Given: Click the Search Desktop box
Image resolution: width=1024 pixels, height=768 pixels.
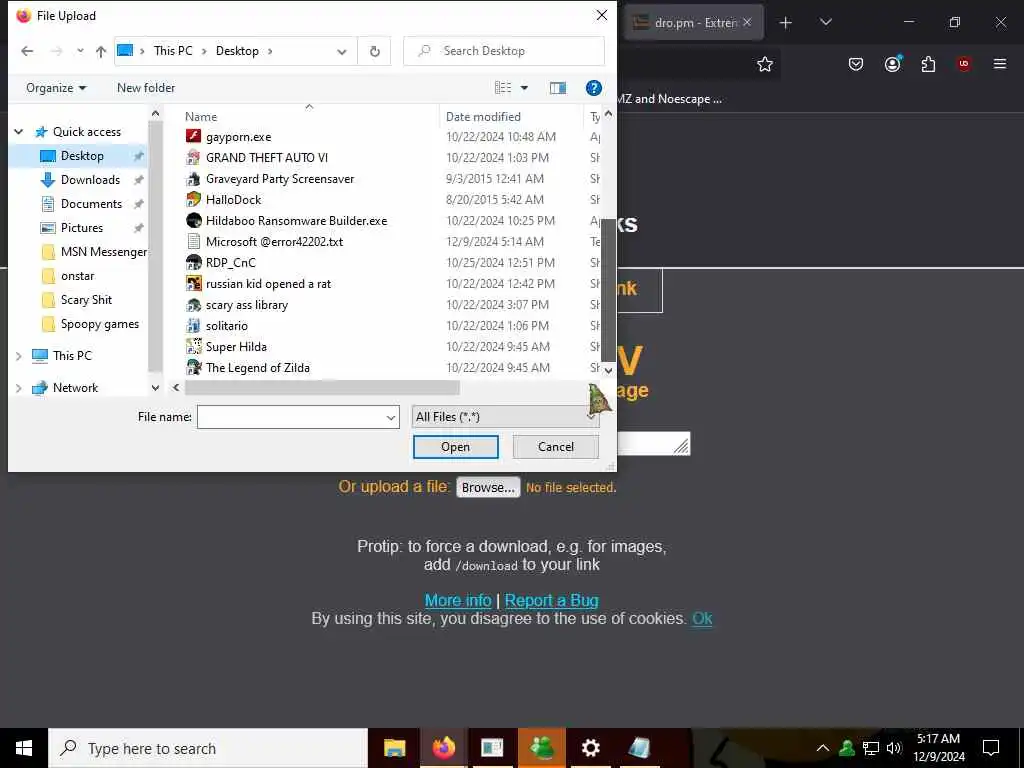Looking at the screenshot, I should [x=504, y=51].
